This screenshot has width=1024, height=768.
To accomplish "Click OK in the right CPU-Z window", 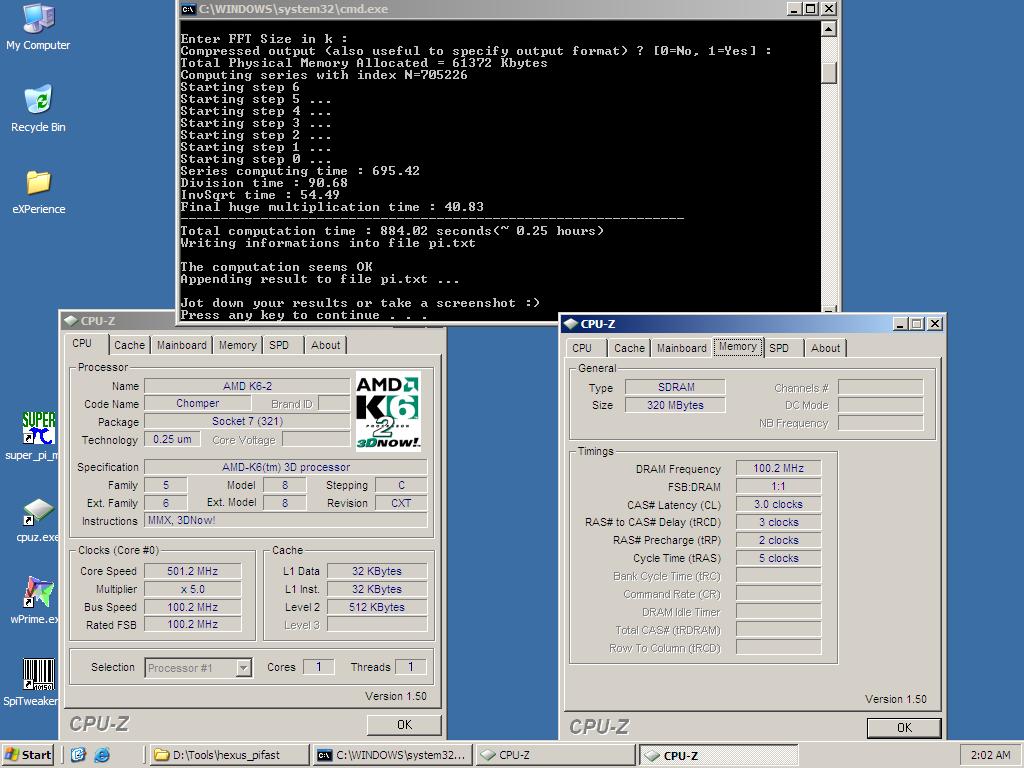I will click(x=904, y=728).
